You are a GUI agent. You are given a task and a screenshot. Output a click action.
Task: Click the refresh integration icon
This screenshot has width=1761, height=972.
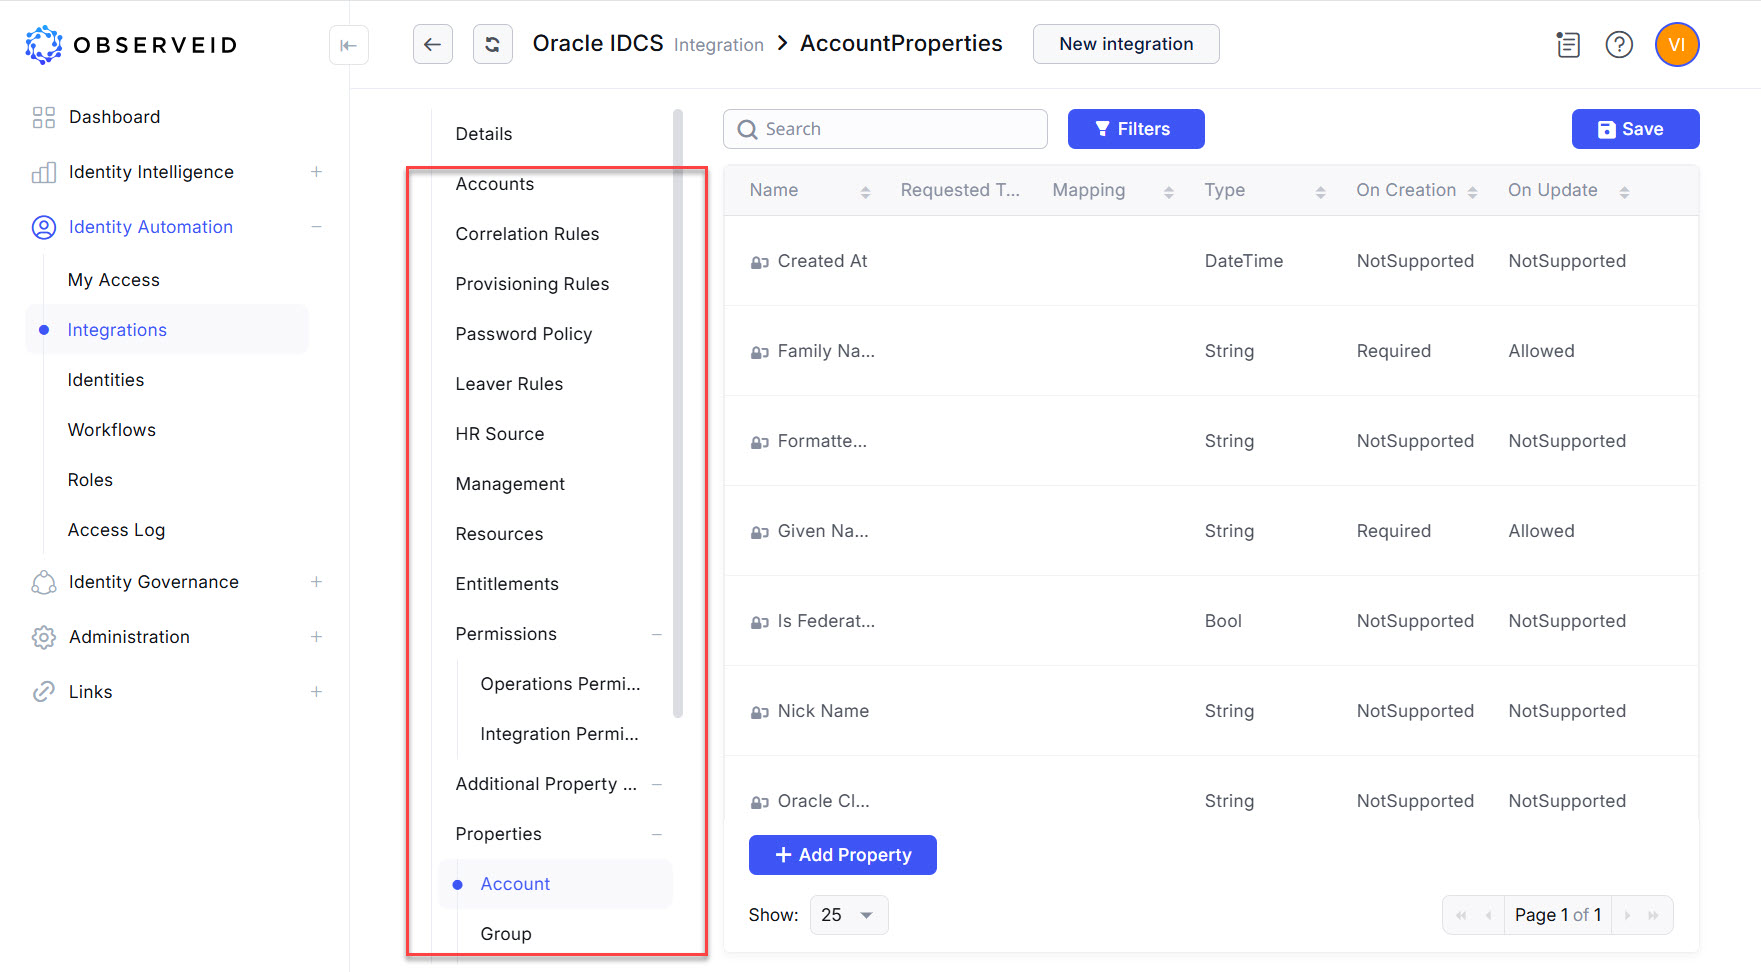click(492, 44)
